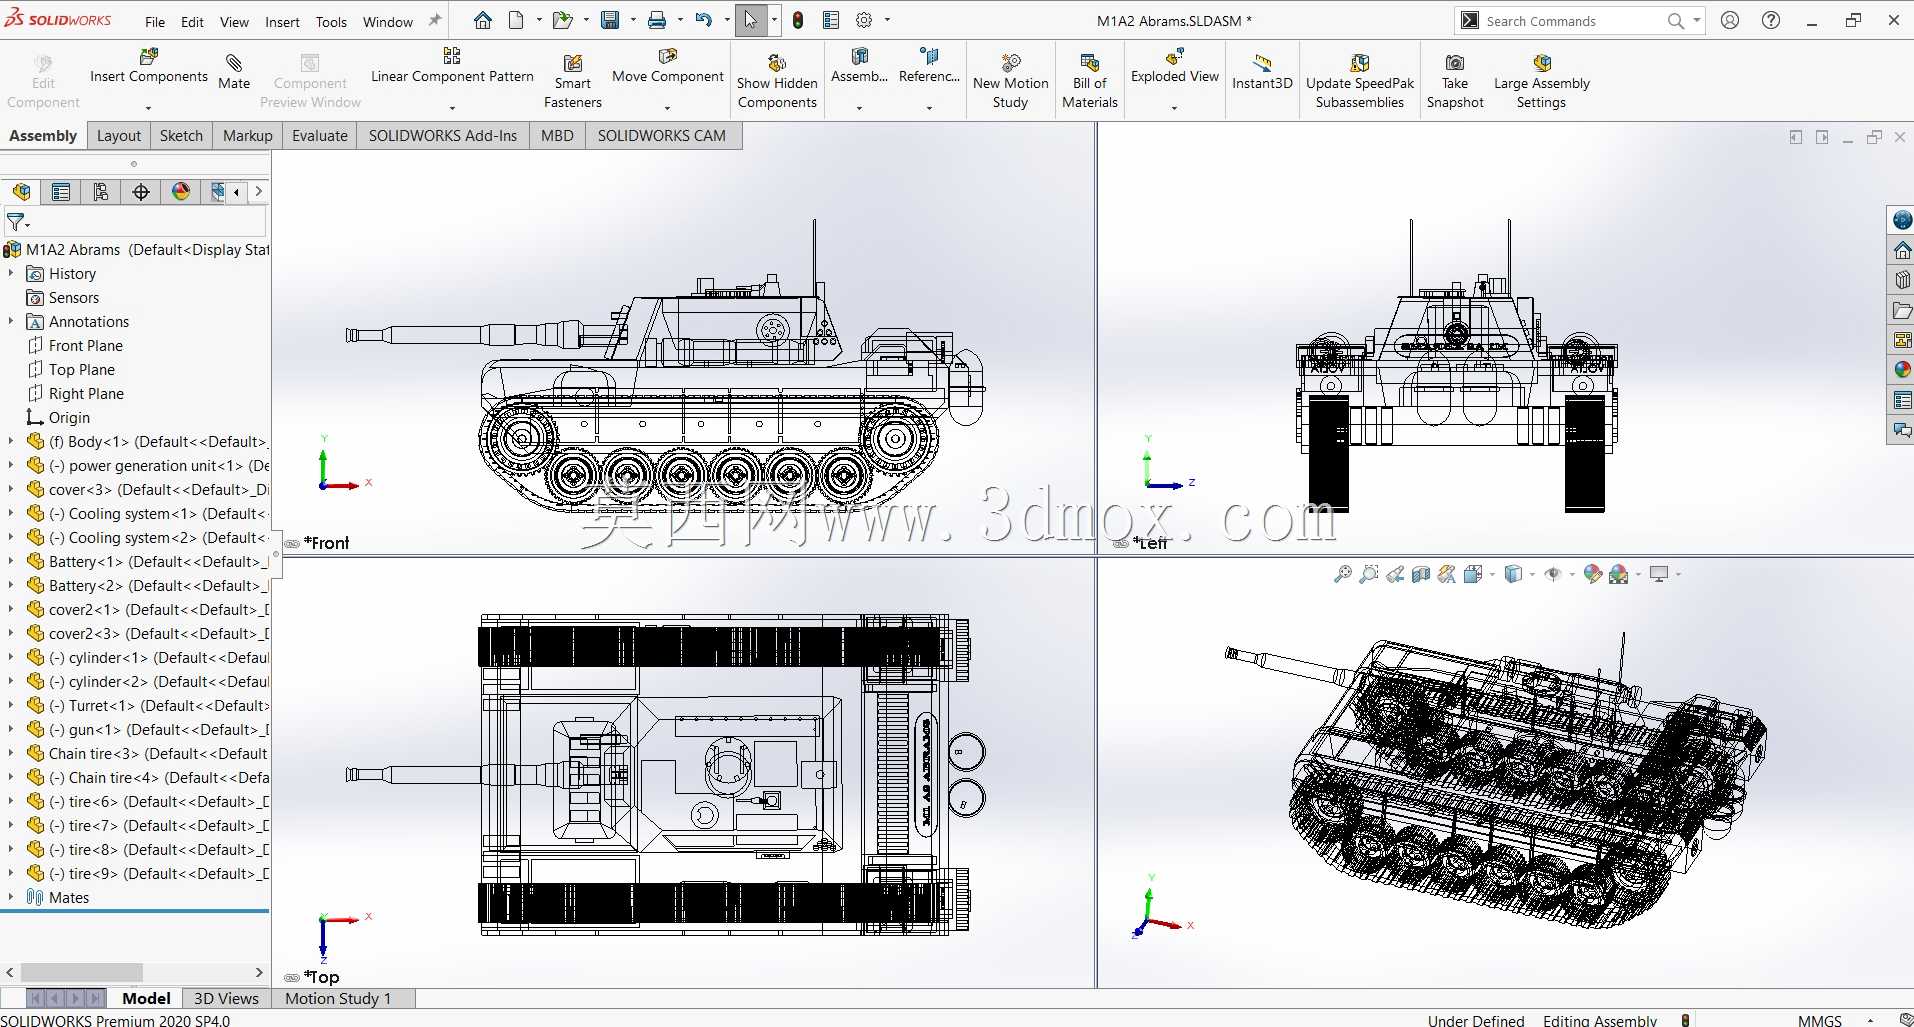Open the FeatureManager design tree tab
This screenshot has width=1914, height=1027.
click(x=21, y=192)
